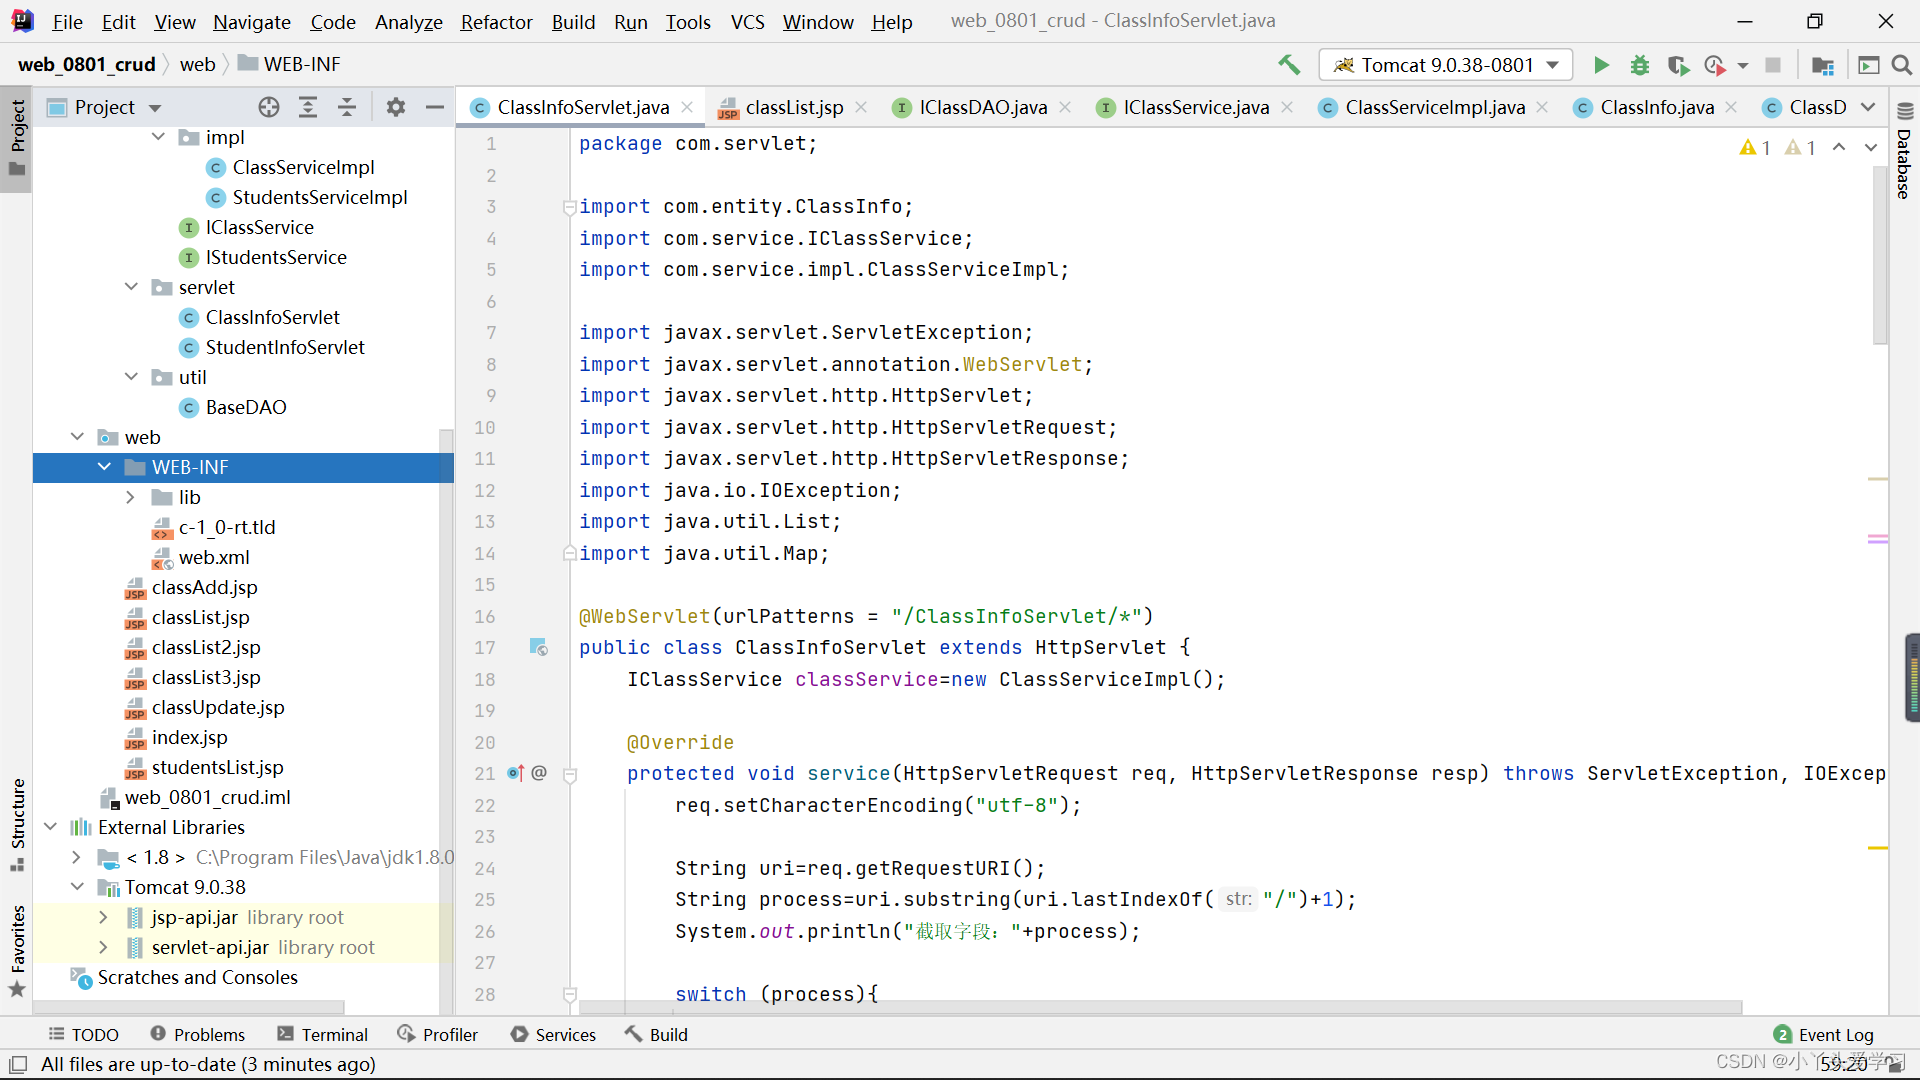Click the status bar tool window toggle icon
This screenshot has height=1080, width=1920.
click(x=18, y=1064)
